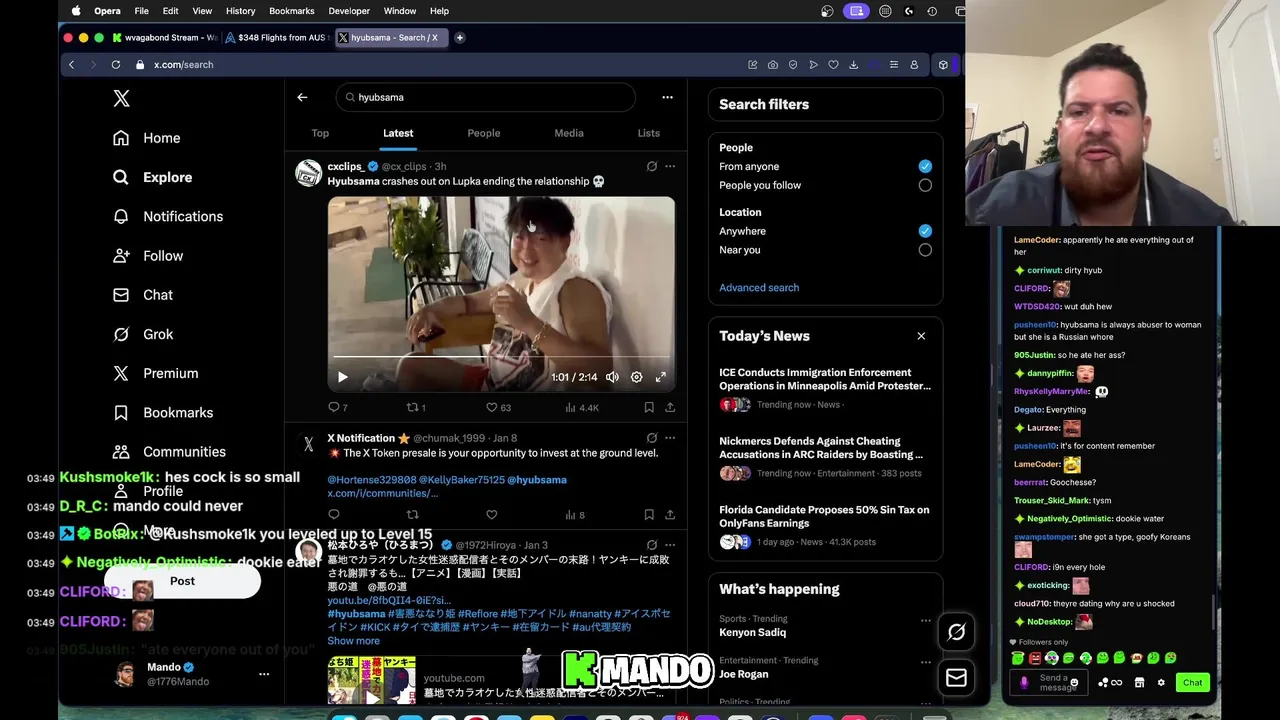Open Advanced search link
This screenshot has height=720, width=1280.
(x=759, y=288)
